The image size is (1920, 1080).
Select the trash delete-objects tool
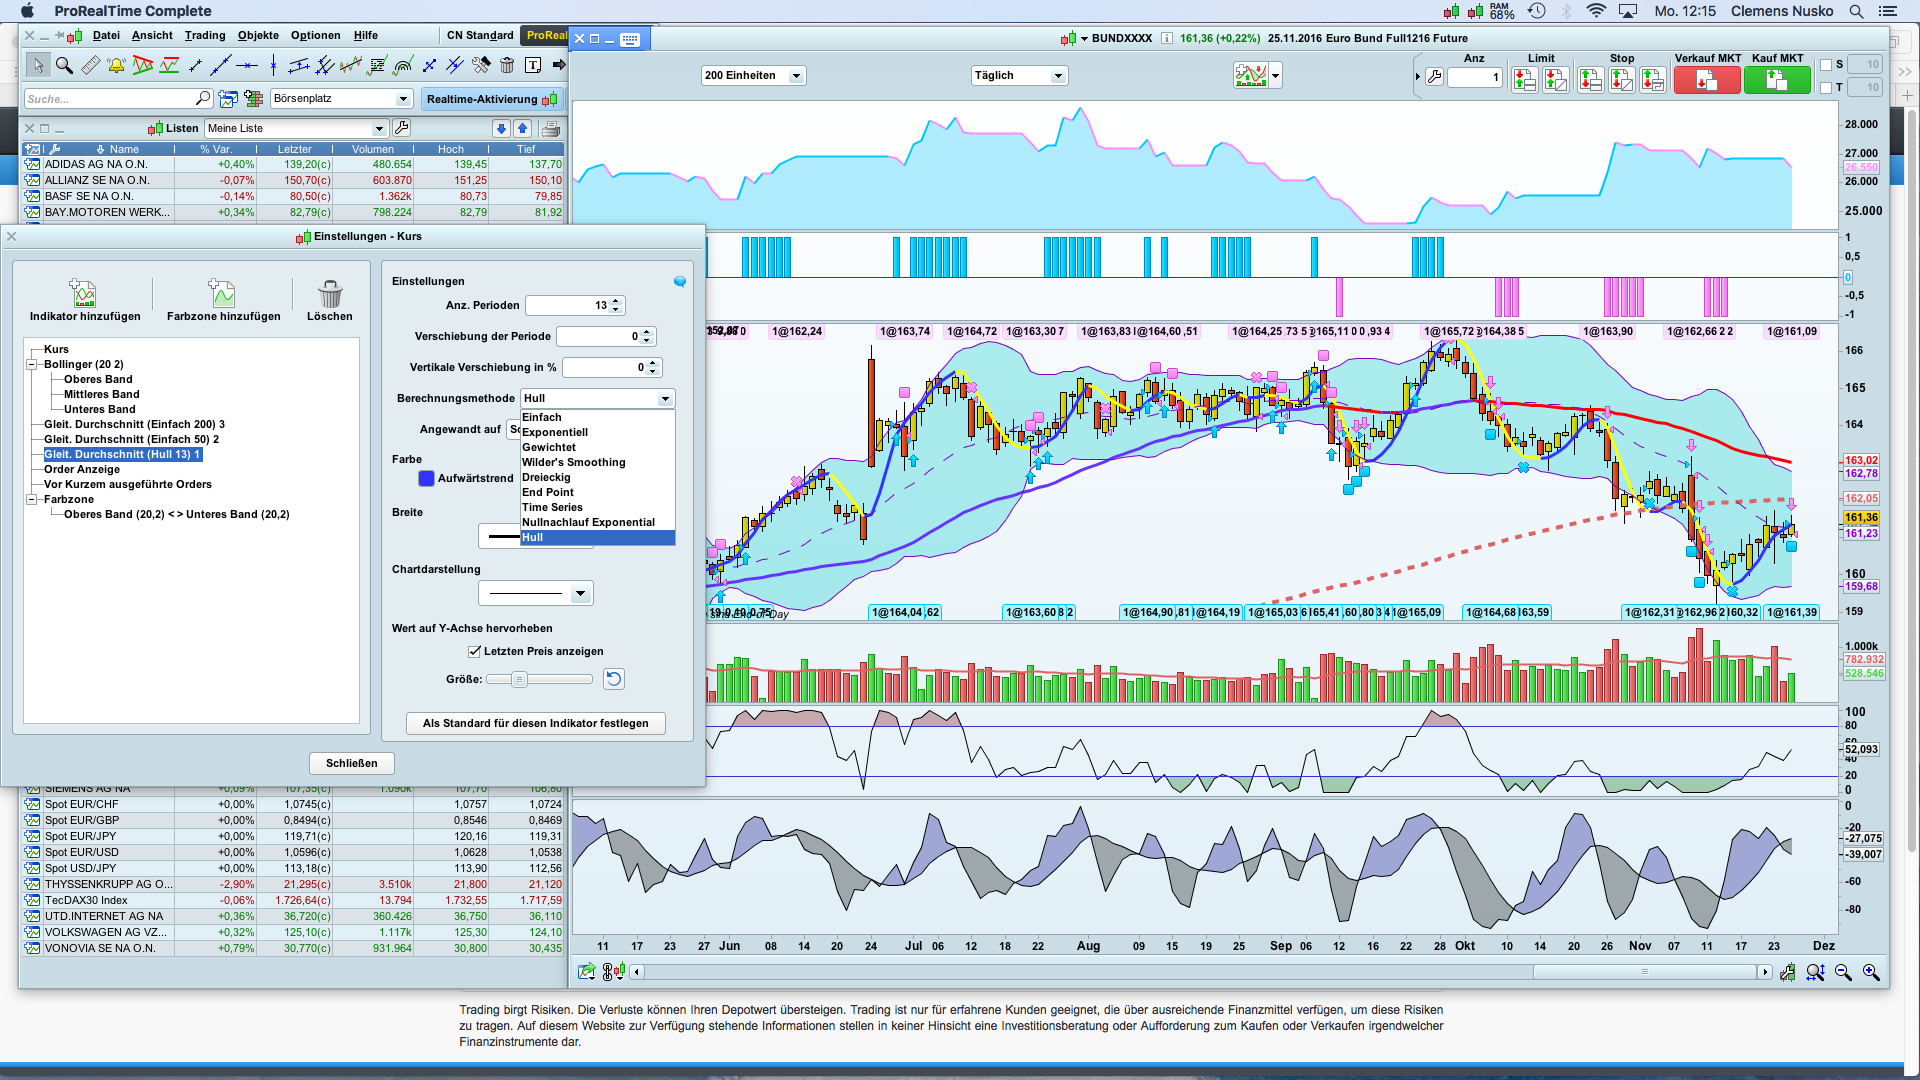click(x=507, y=66)
